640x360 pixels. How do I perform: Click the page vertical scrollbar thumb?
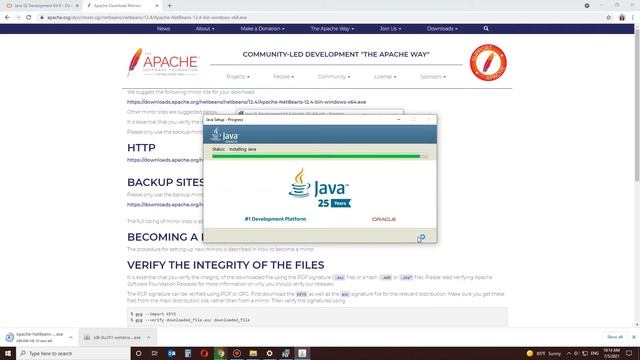637,104
